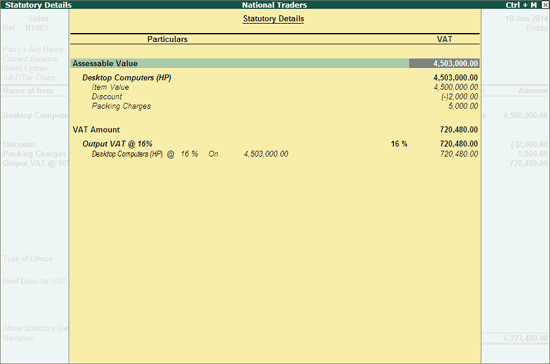Viewport: 550px width, 364px height.
Task: Click the 720,480.00 VAT Amount total
Action: pos(459,130)
